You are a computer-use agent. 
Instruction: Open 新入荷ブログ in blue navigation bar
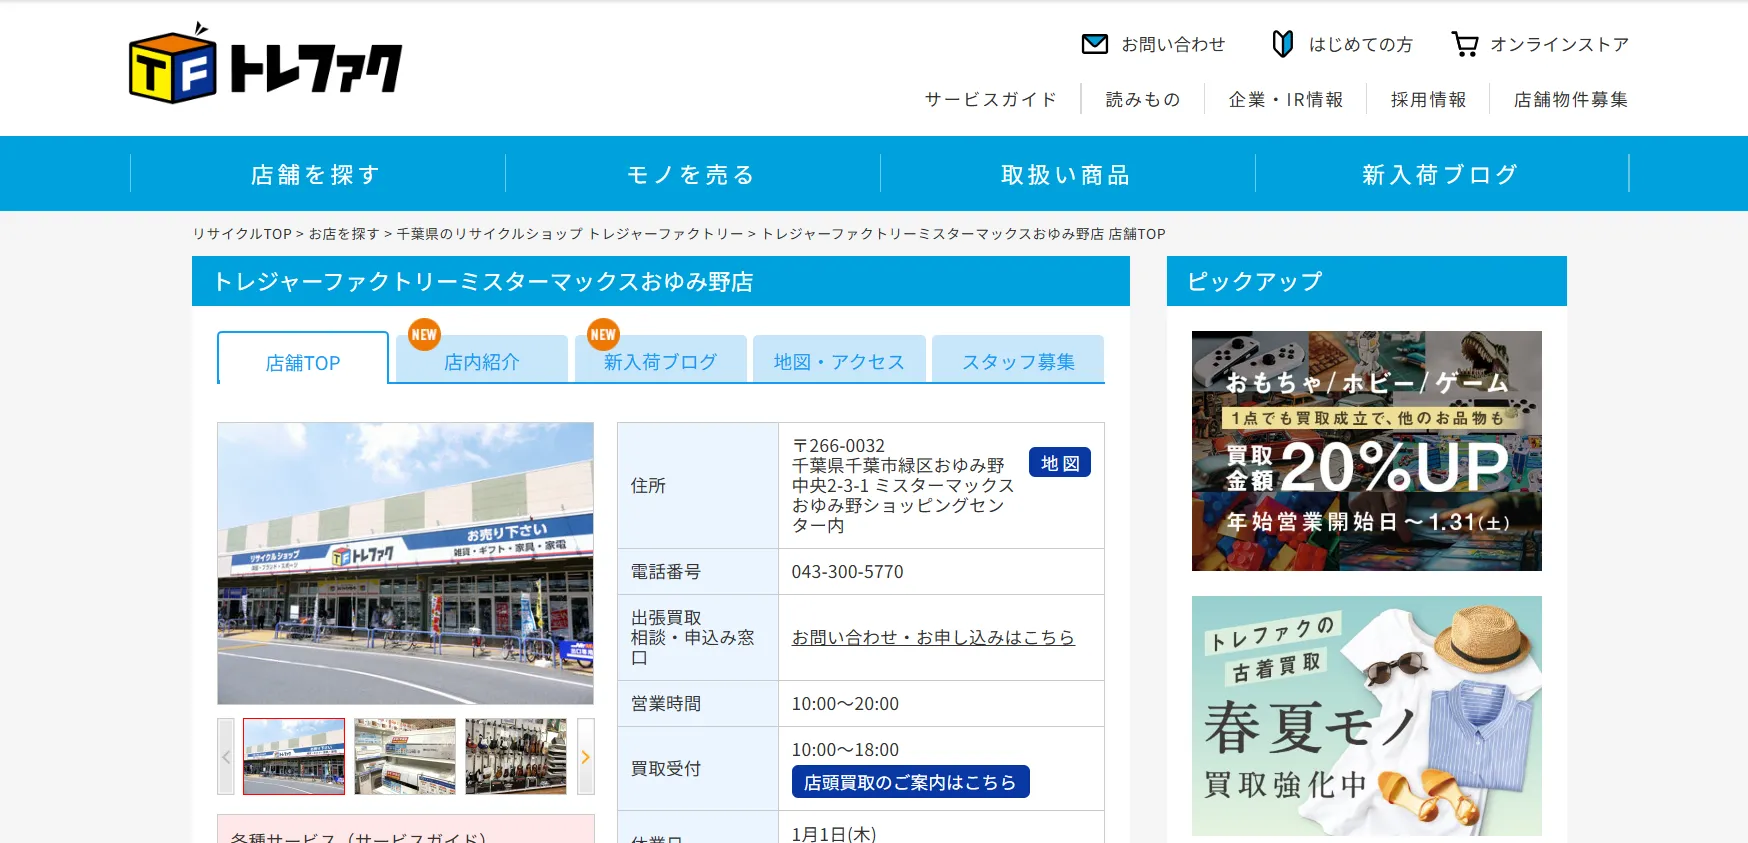click(x=1440, y=175)
